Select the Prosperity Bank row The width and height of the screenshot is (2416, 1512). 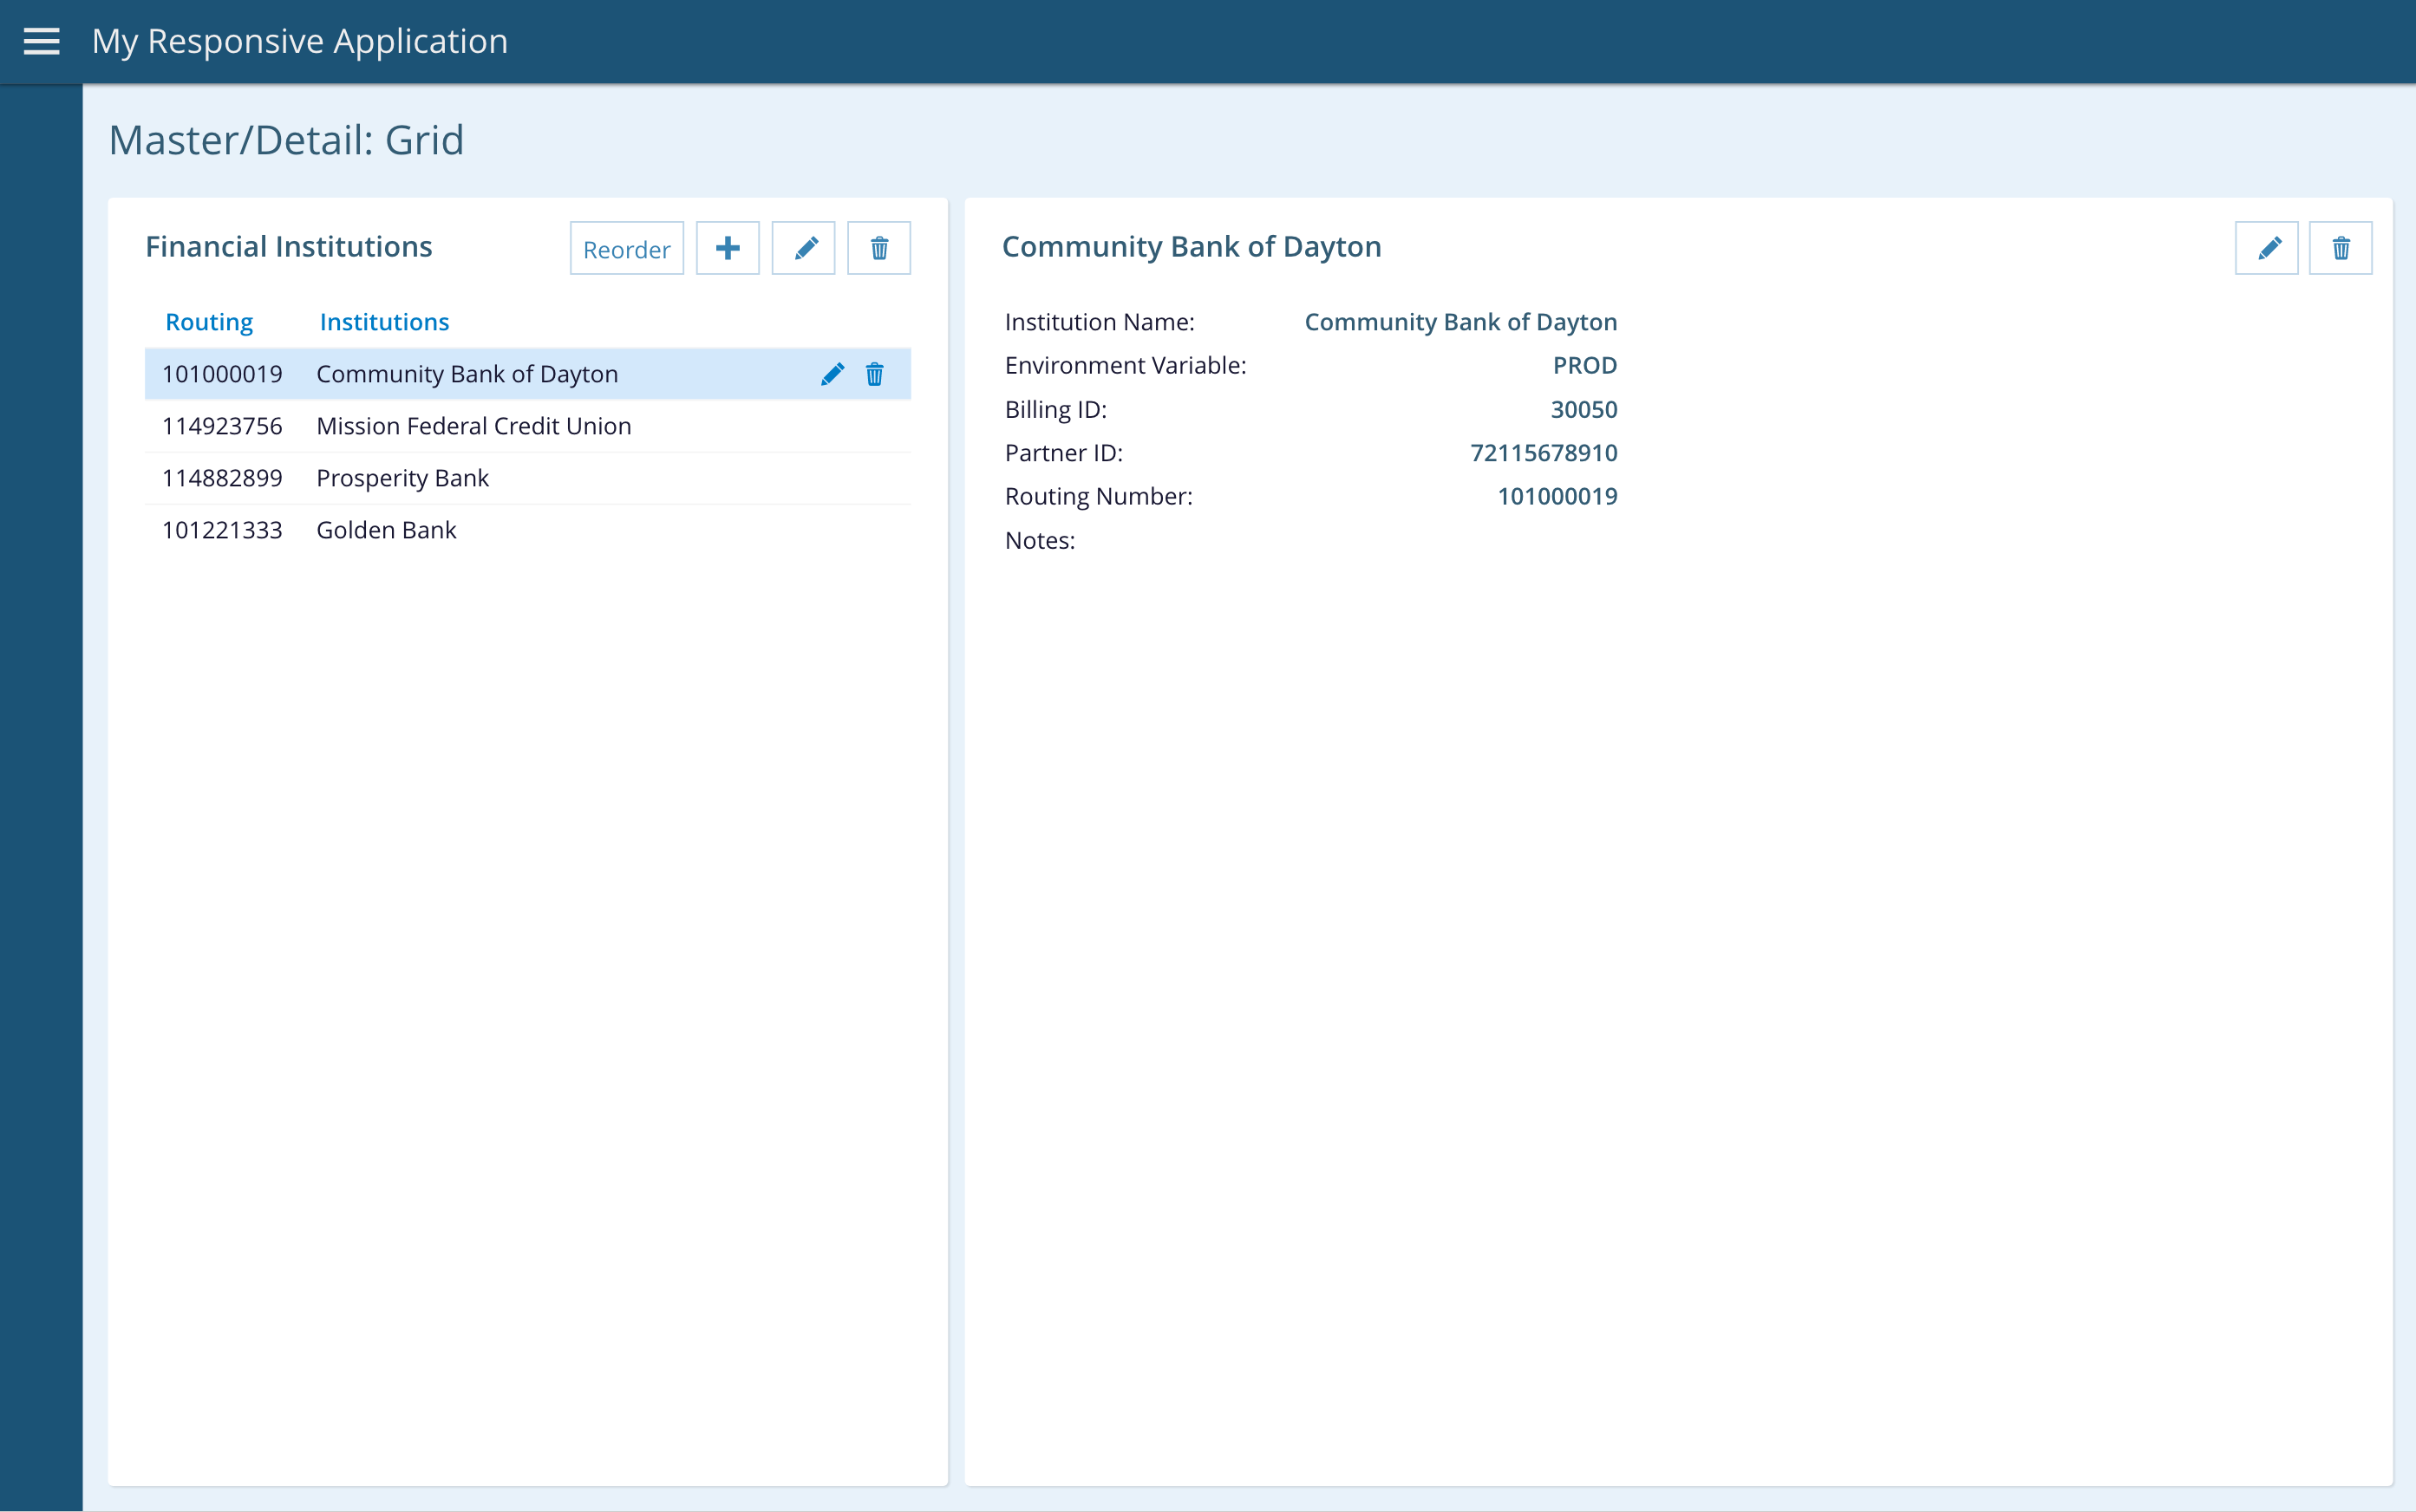tap(402, 478)
